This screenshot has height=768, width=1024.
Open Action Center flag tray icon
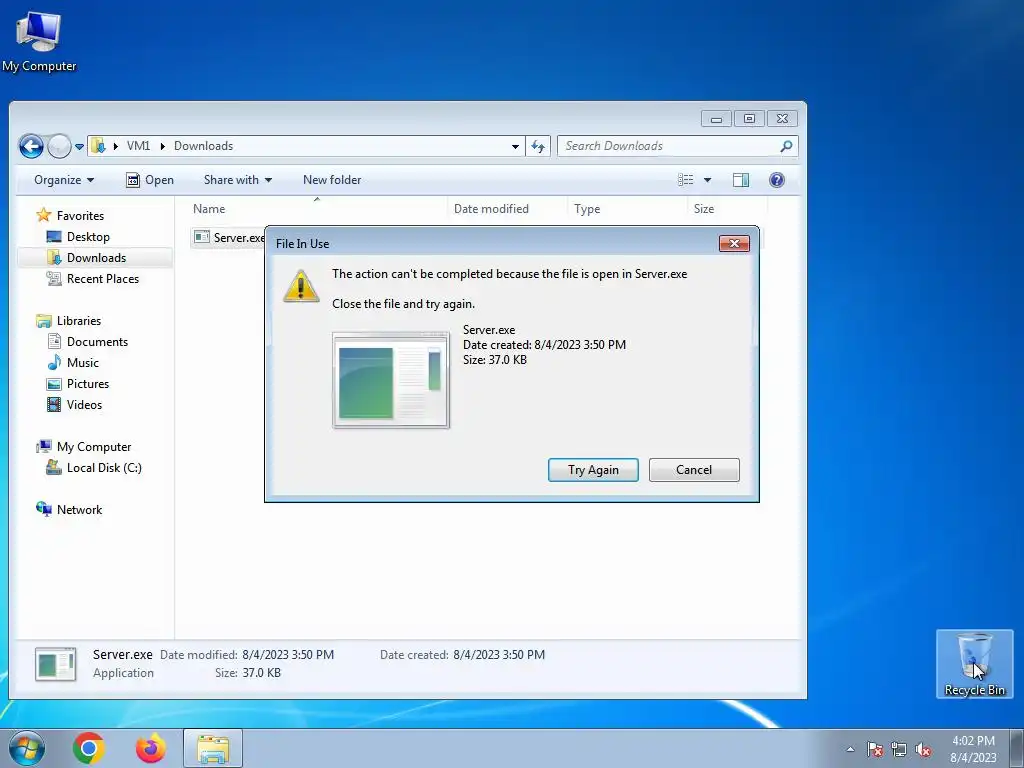click(875, 749)
